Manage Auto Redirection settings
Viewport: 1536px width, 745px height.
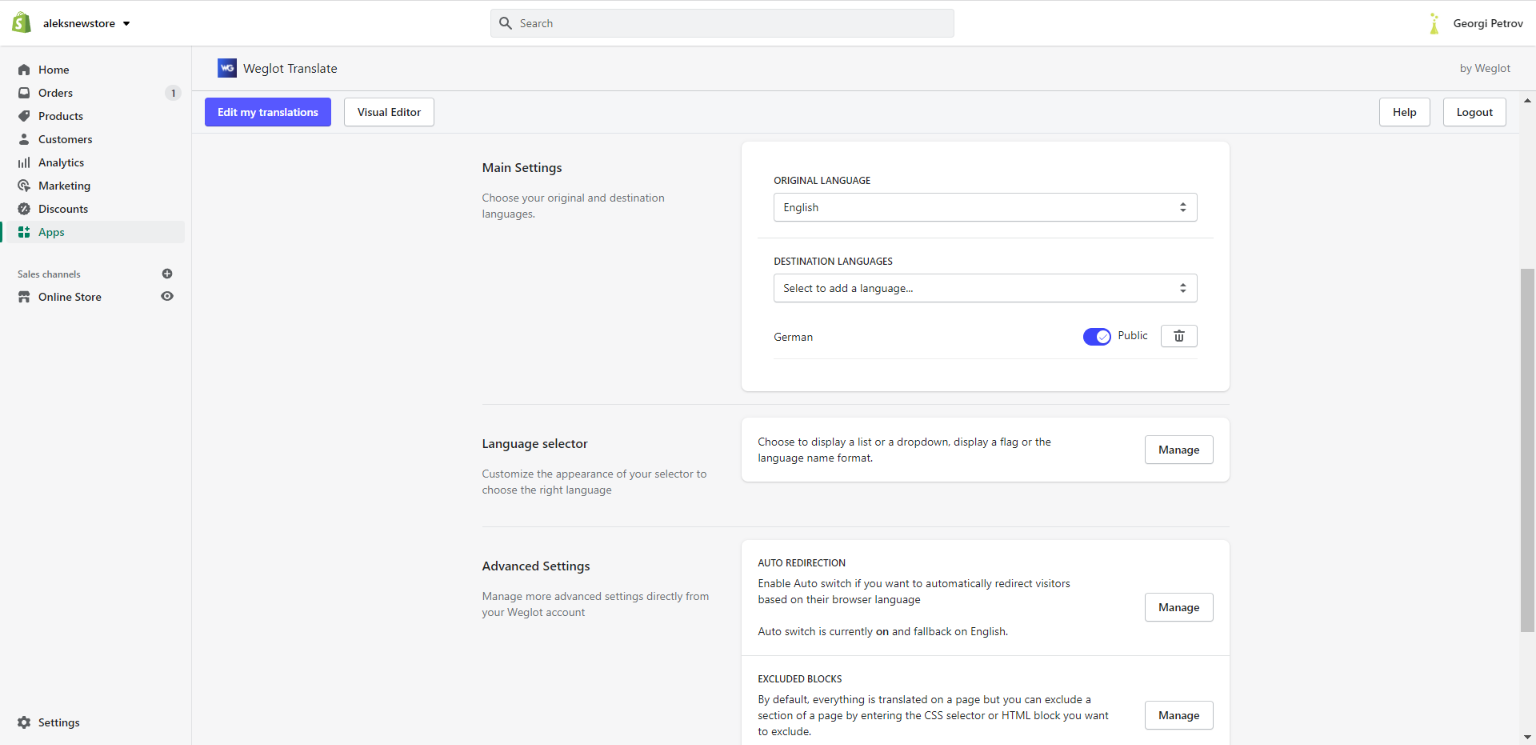pos(1179,607)
